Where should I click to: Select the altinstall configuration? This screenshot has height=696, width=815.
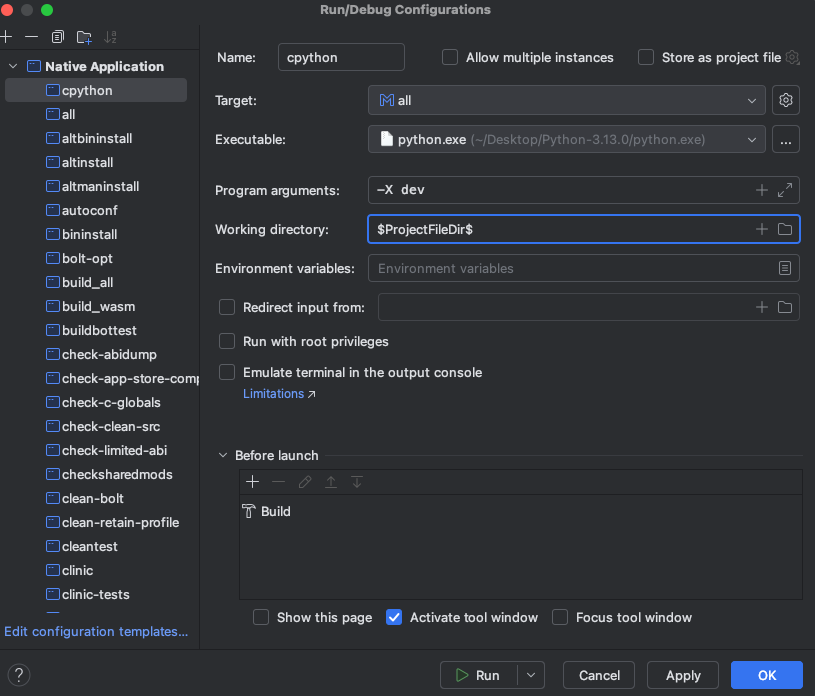pos(87,162)
